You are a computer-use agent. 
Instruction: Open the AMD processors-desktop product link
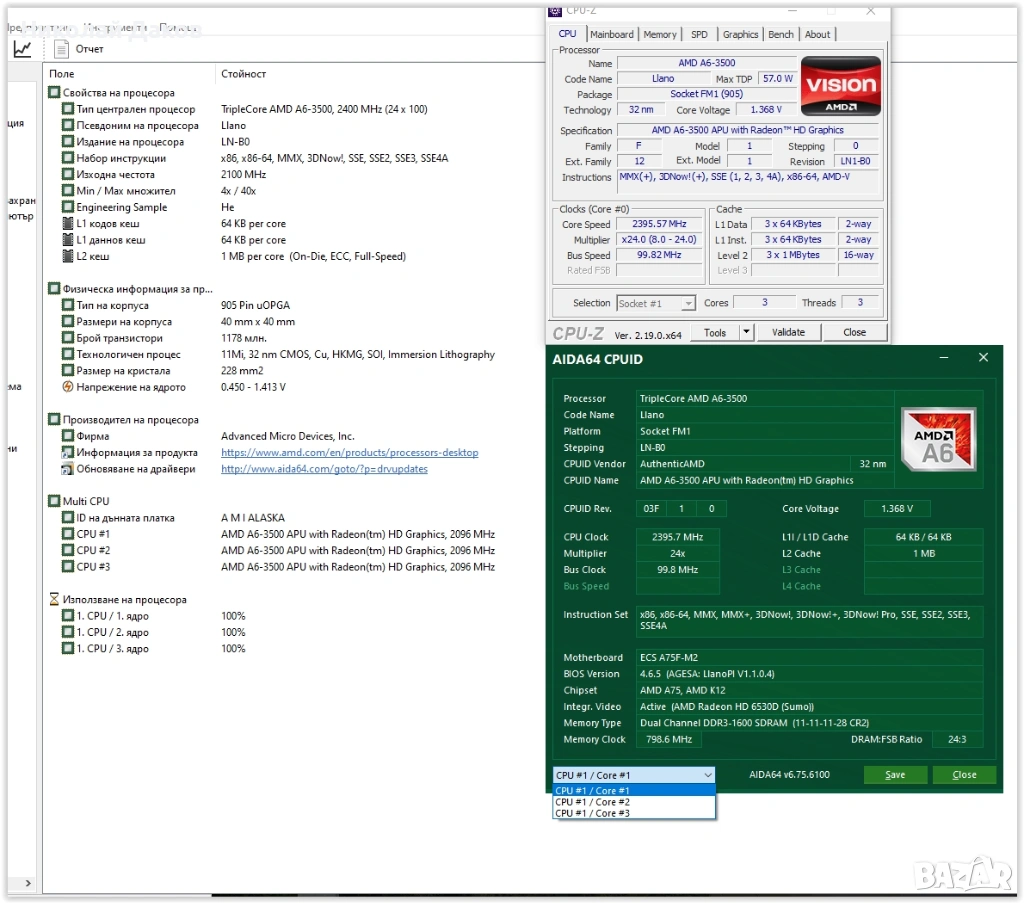(349, 453)
